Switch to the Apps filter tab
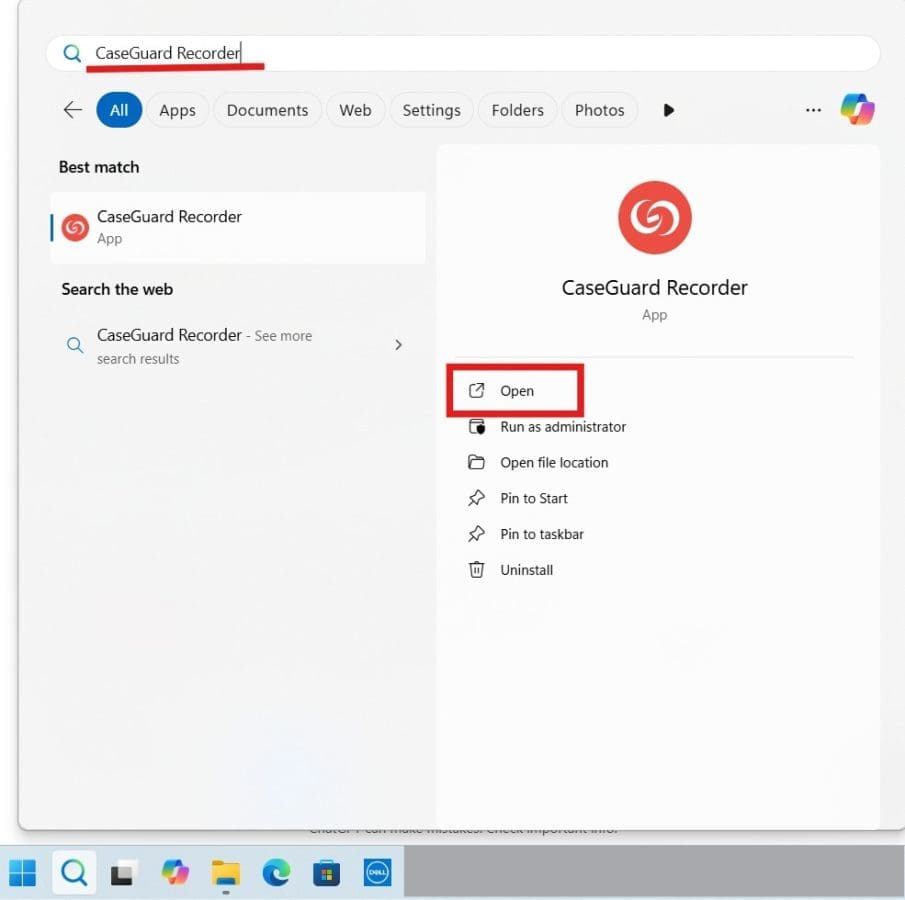The width and height of the screenshot is (905, 900). [177, 110]
